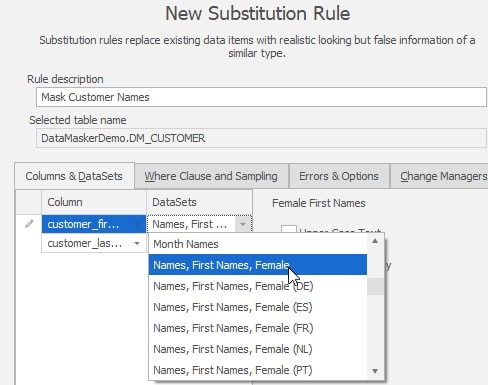Expand the customer_fir... column dropdown arrow
Screen dimensions: 488x385
click(x=137, y=224)
